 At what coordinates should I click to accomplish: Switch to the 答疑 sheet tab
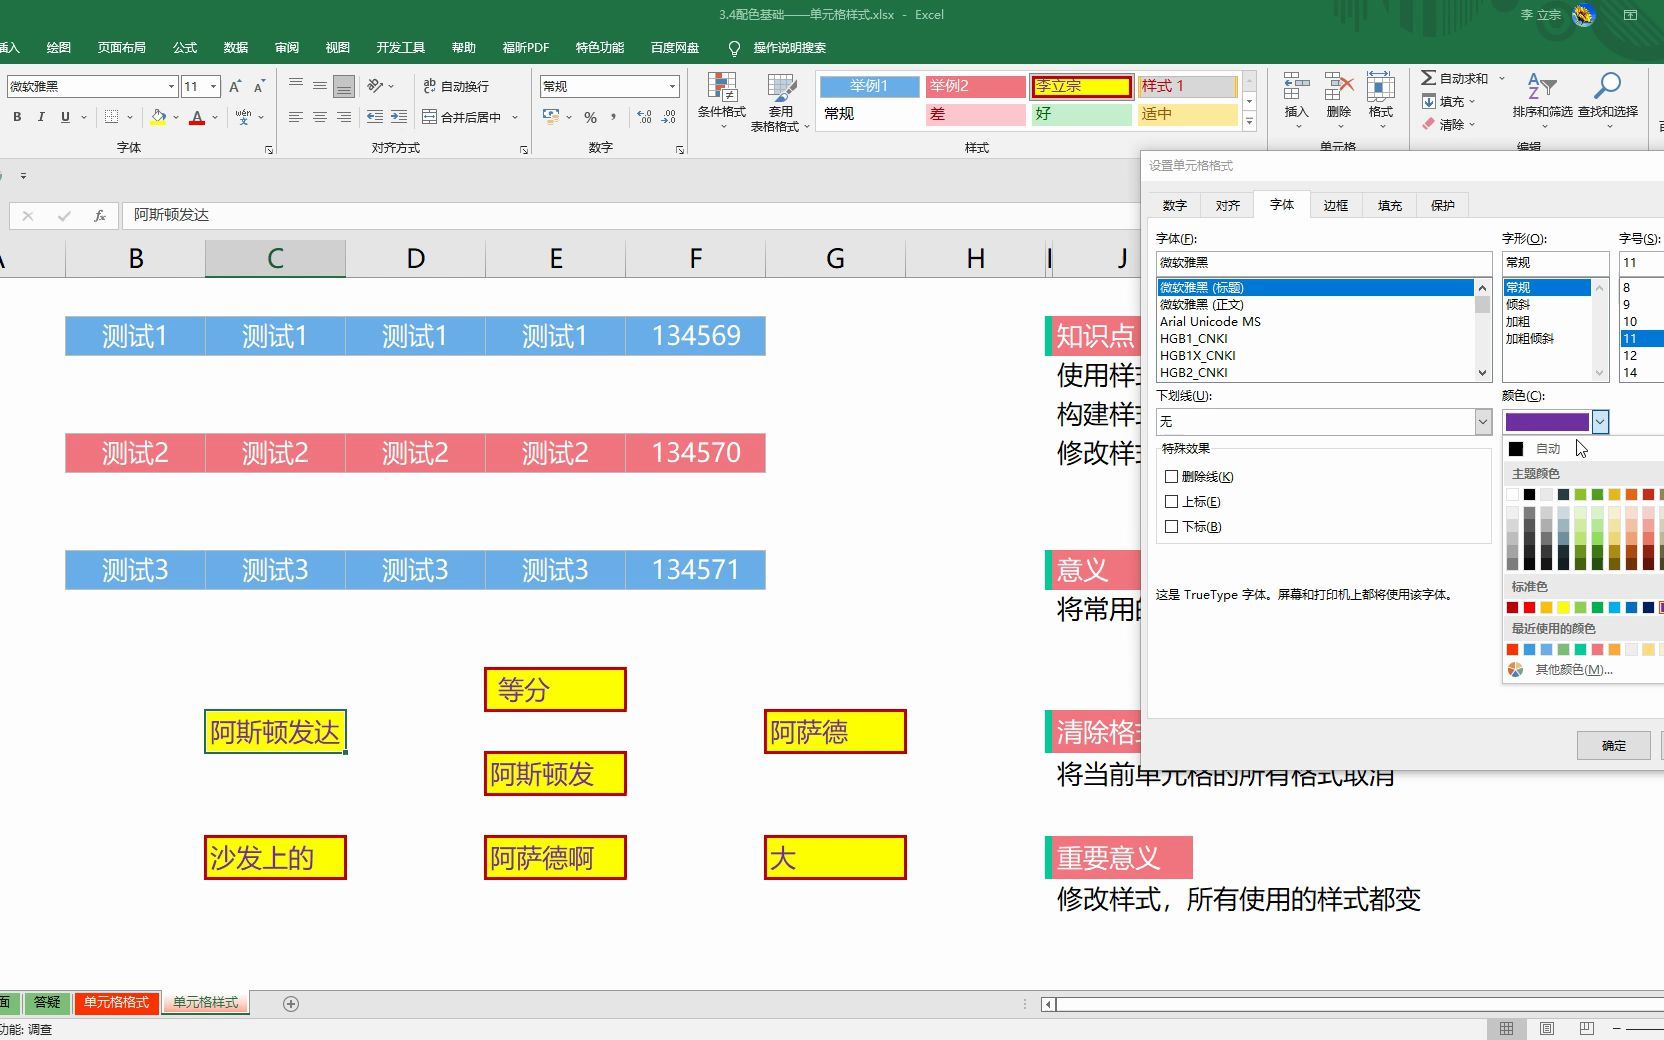46,1003
